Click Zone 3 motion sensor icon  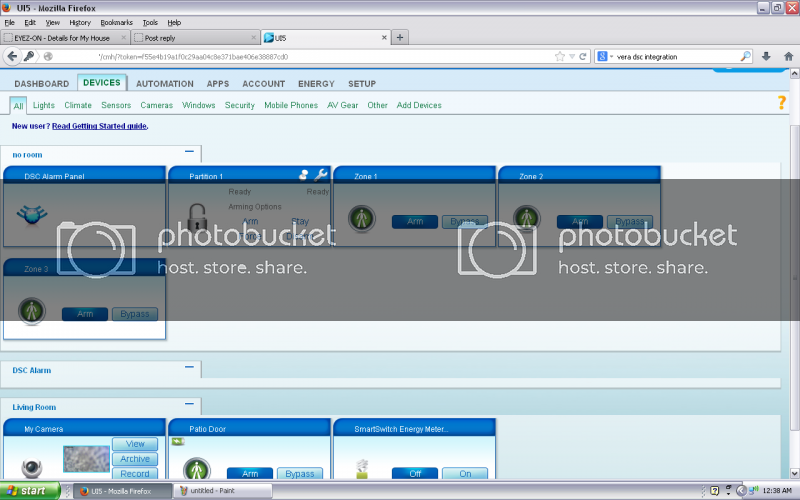click(32, 311)
